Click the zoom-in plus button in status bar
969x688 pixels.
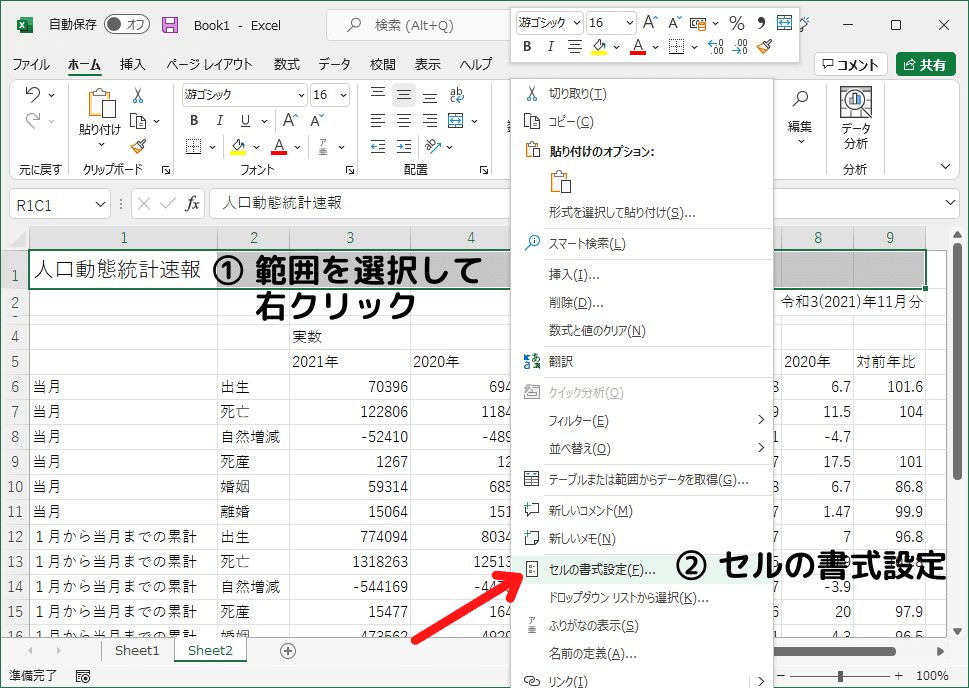pyautogui.click(x=899, y=676)
